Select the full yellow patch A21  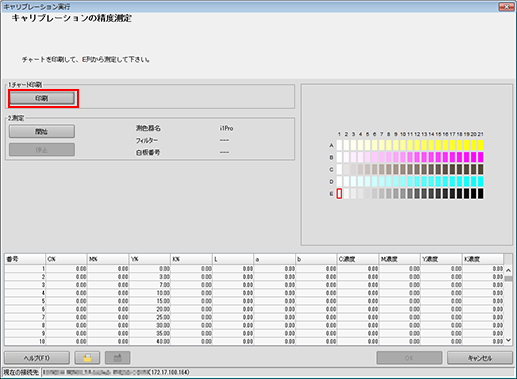click(481, 145)
